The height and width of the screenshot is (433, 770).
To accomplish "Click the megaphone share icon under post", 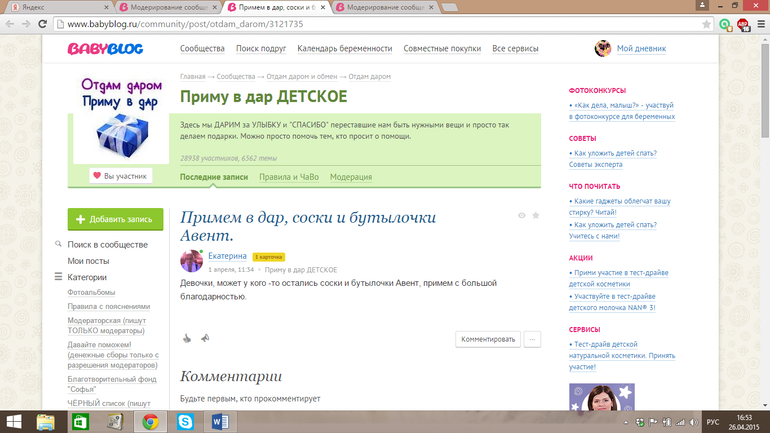I will pyautogui.click(x=205, y=339).
